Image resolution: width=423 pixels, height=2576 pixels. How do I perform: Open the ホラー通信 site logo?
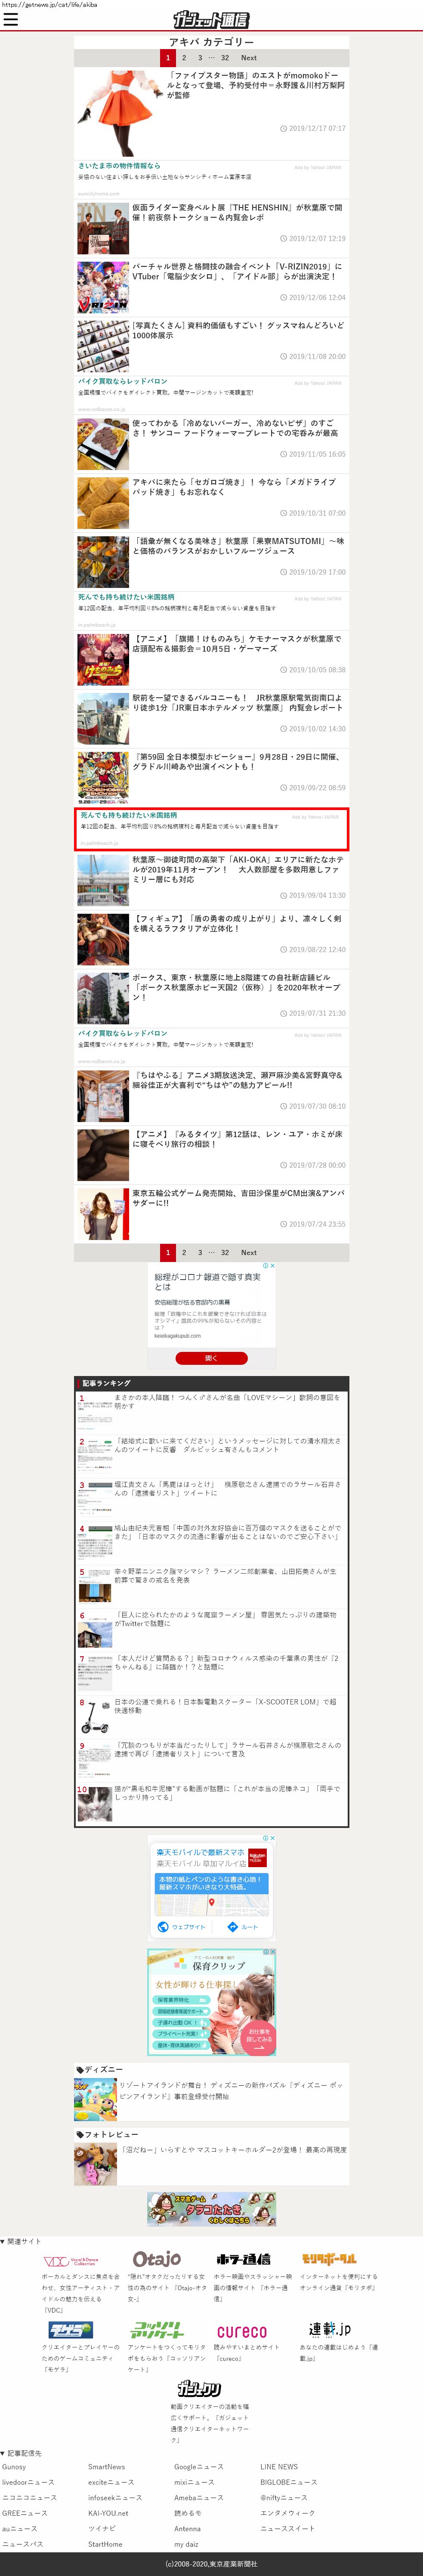[x=242, y=2259]
